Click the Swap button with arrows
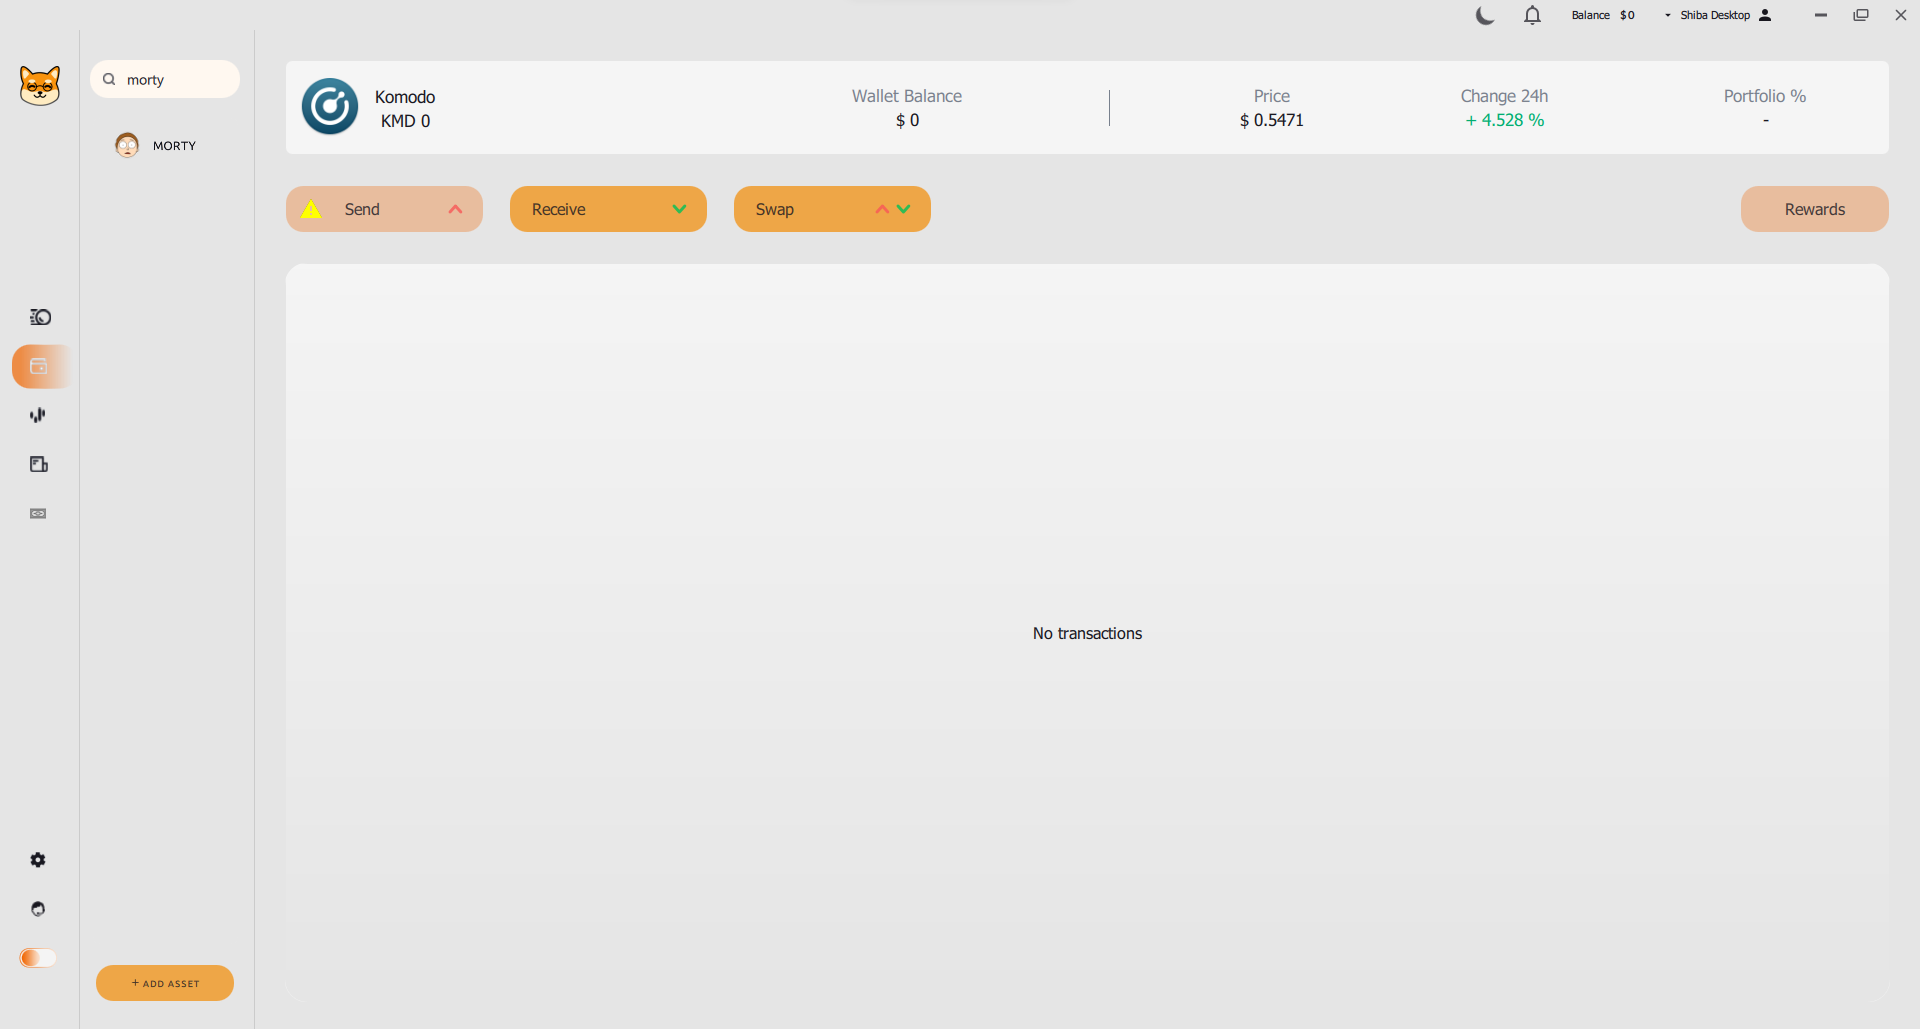Viewport: 1920px width, 1029px height. (832, 209)
